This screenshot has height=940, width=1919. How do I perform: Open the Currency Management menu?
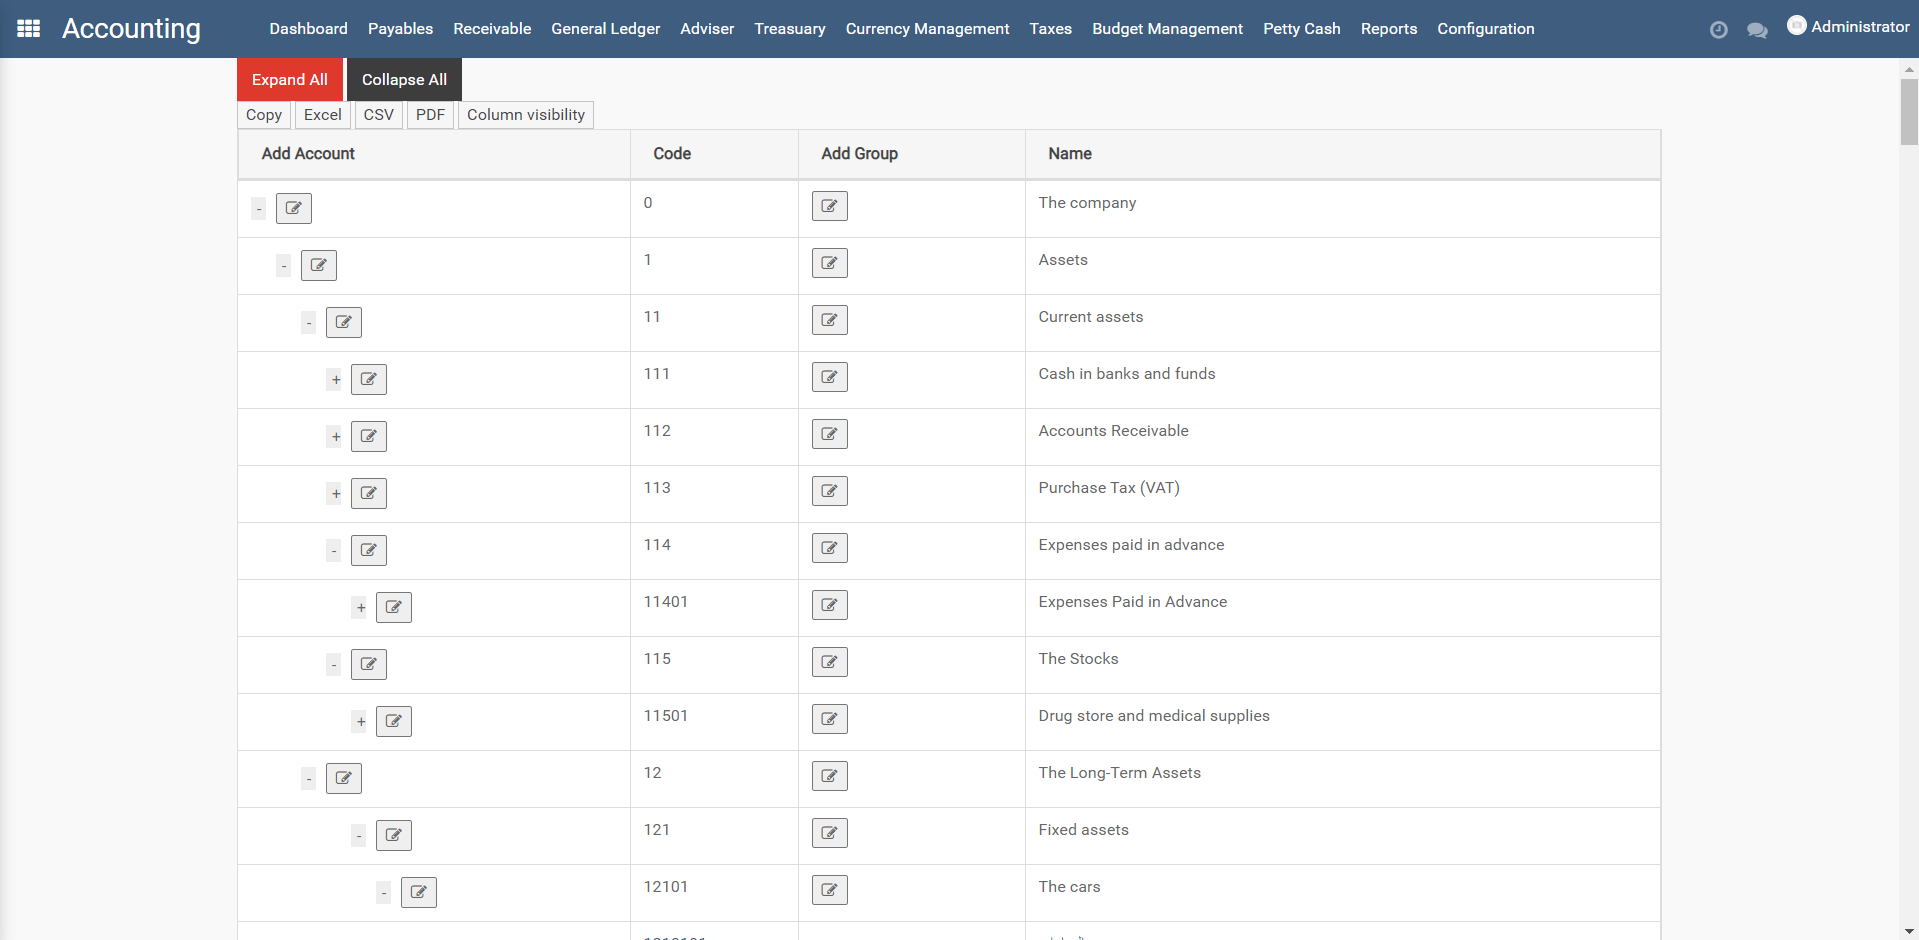(928, 29)
